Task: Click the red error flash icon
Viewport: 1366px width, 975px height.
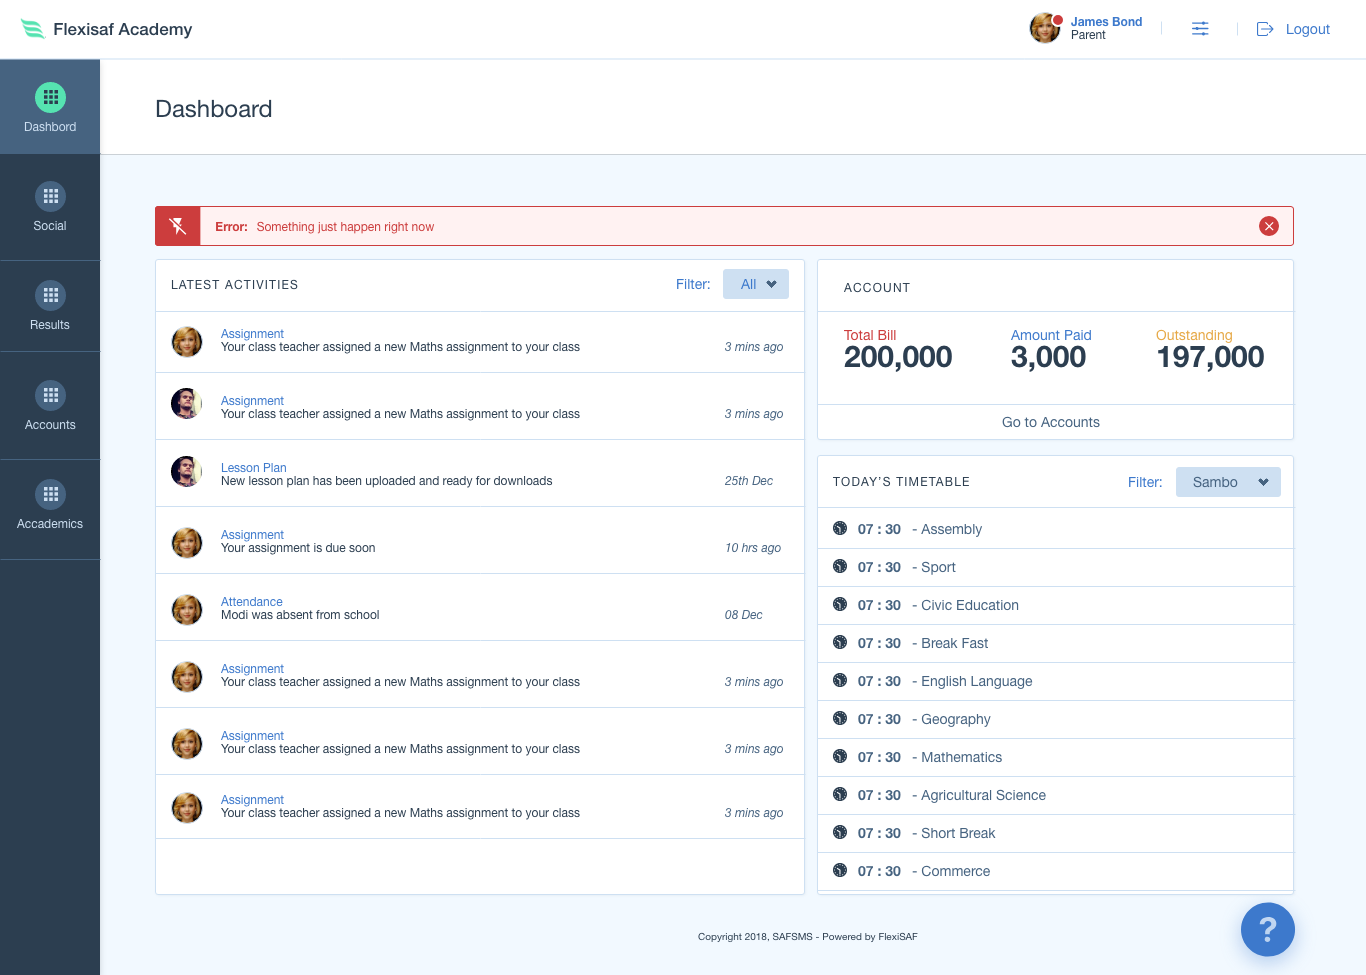Action: click(178, 226)
